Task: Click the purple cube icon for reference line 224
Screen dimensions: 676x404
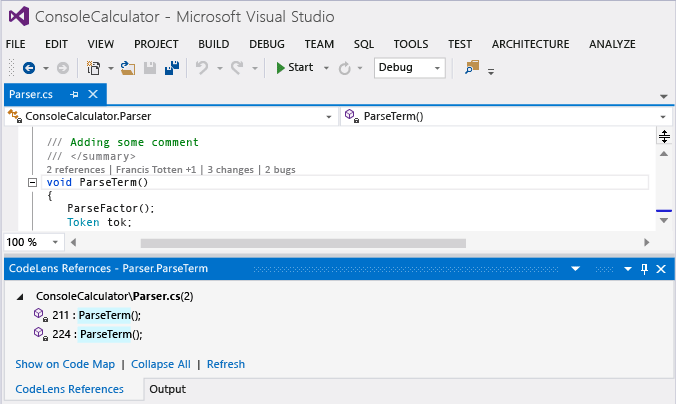Action: point(40,334)
